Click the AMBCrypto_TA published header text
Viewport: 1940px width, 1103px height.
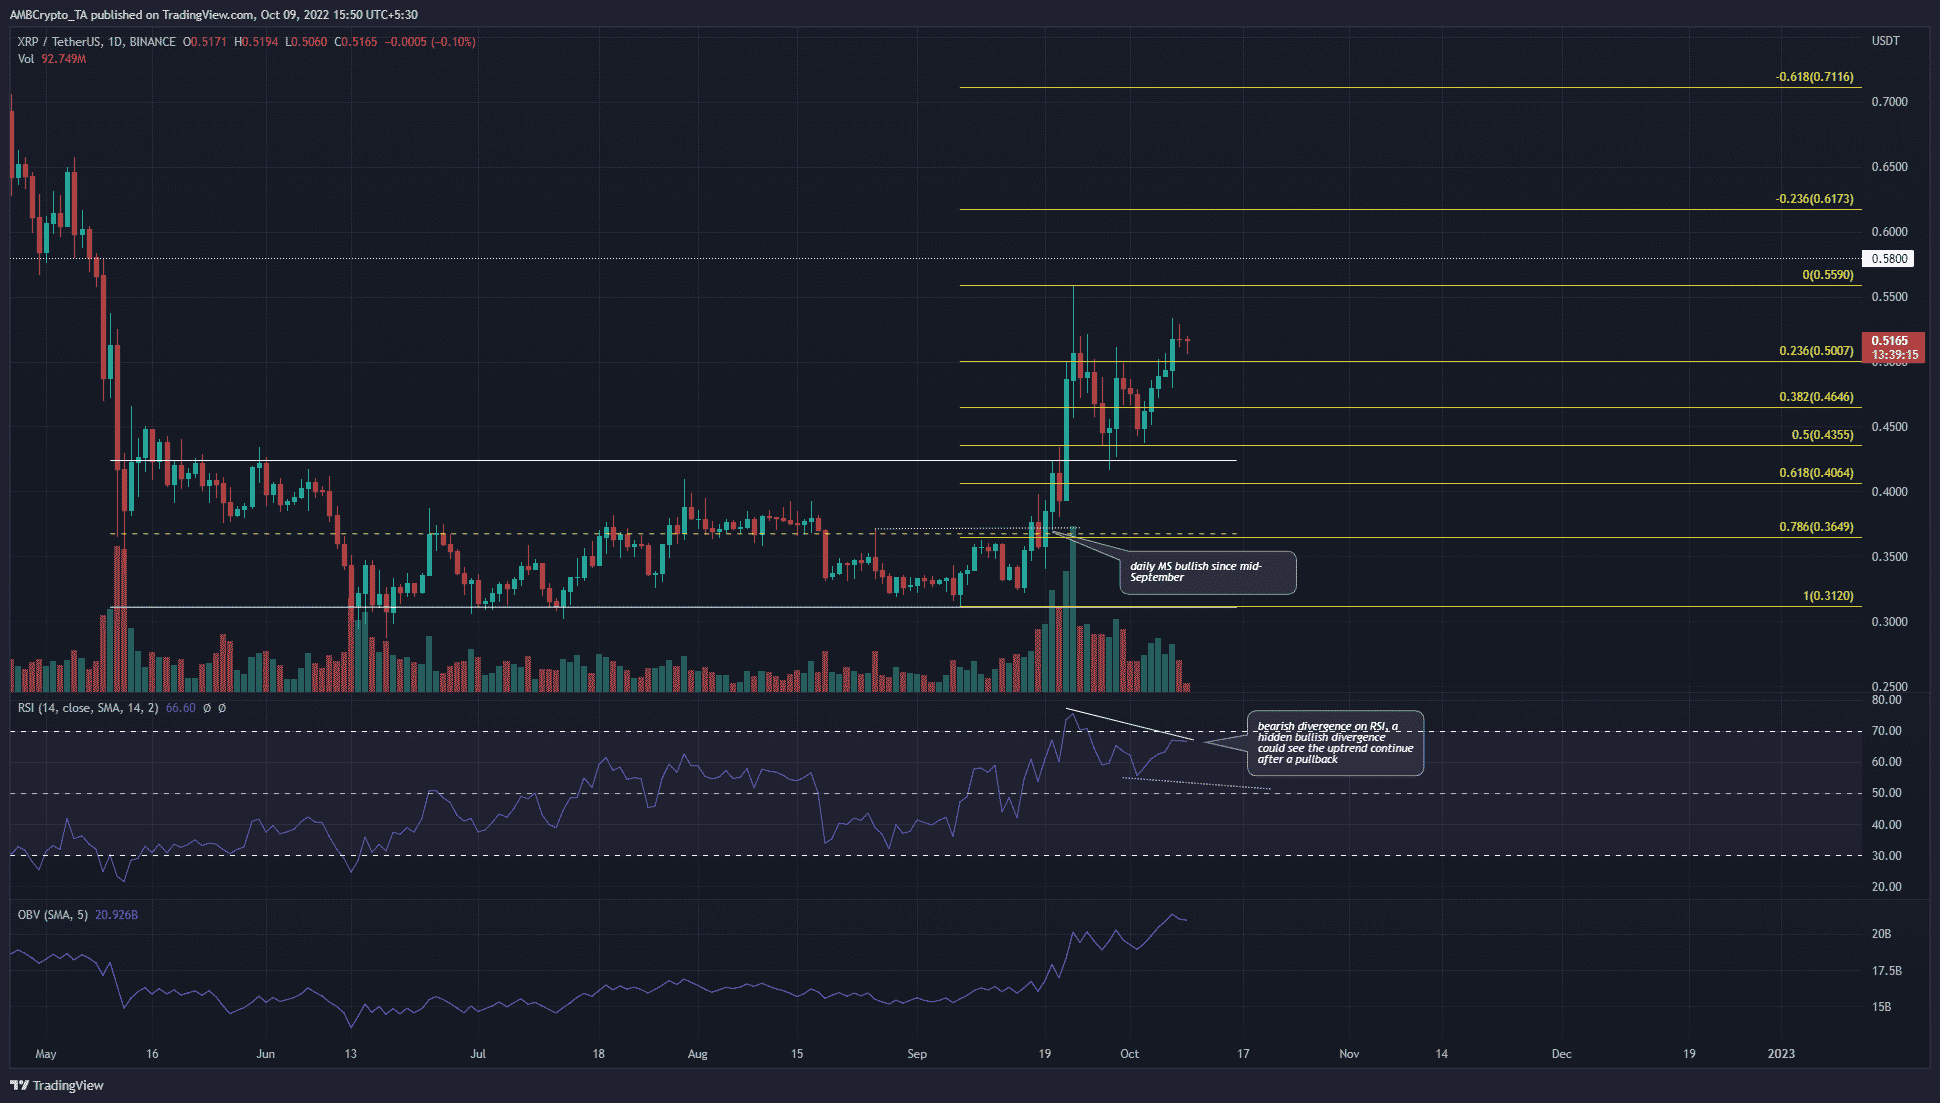click(214, 15)
